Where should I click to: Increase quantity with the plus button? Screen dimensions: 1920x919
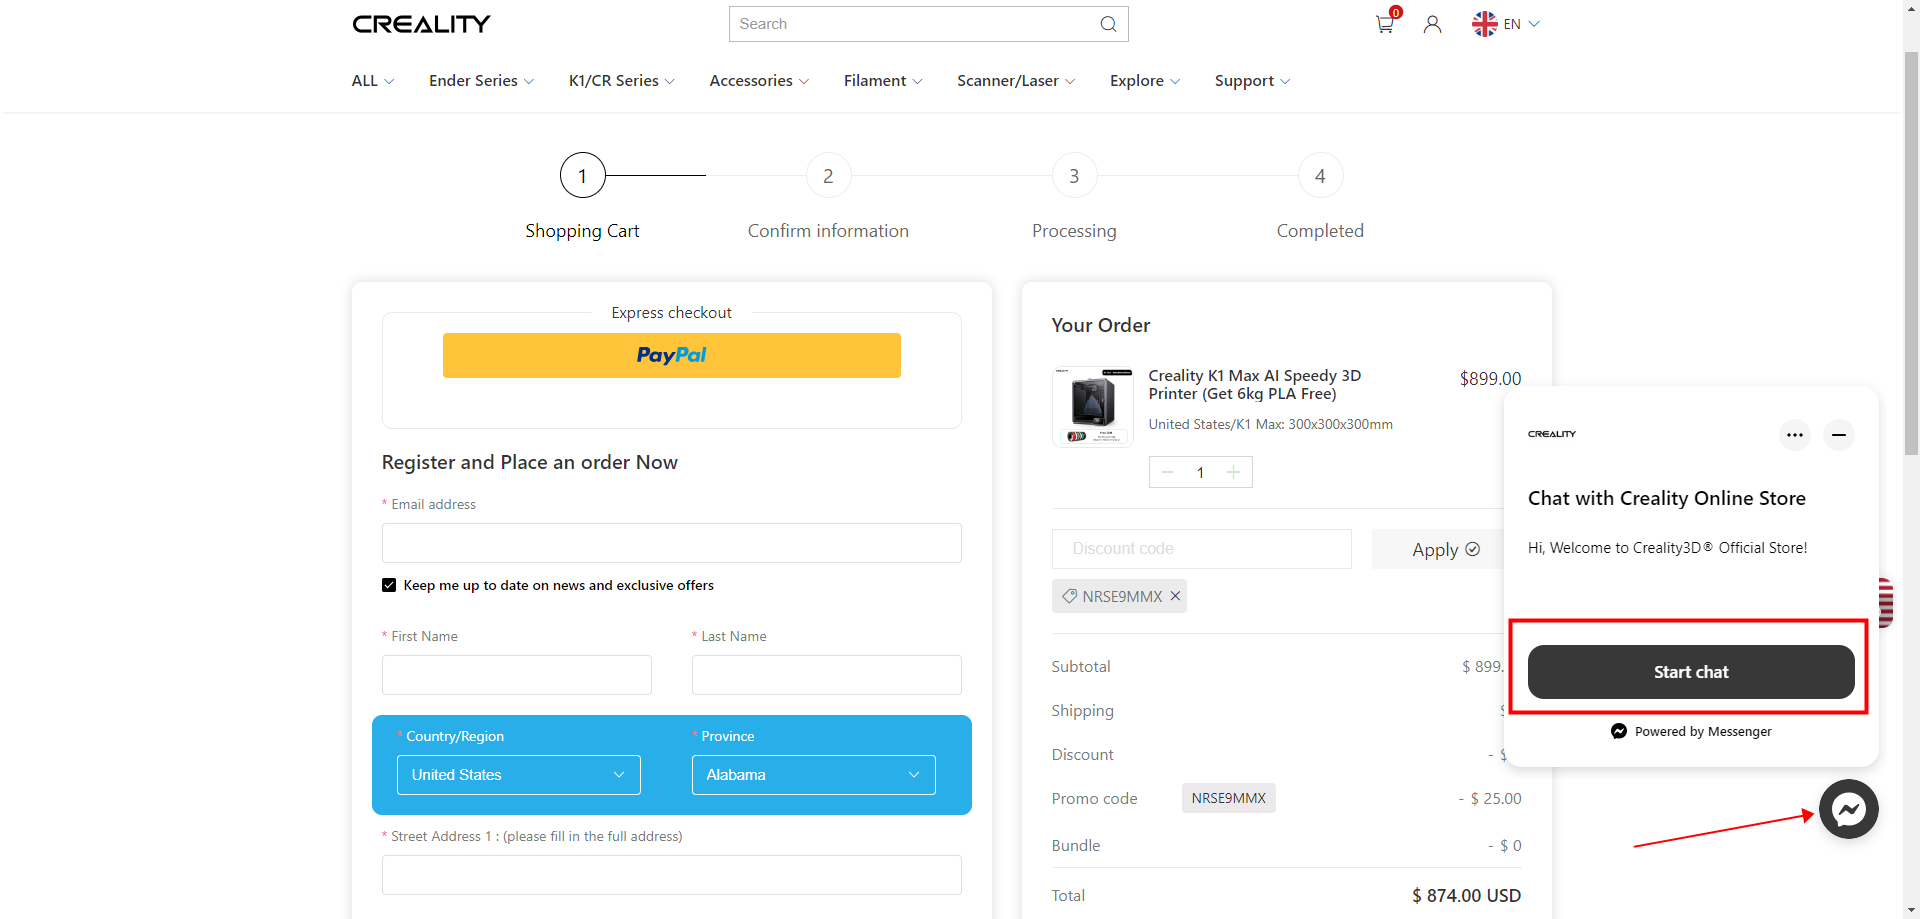point(1234,472)
